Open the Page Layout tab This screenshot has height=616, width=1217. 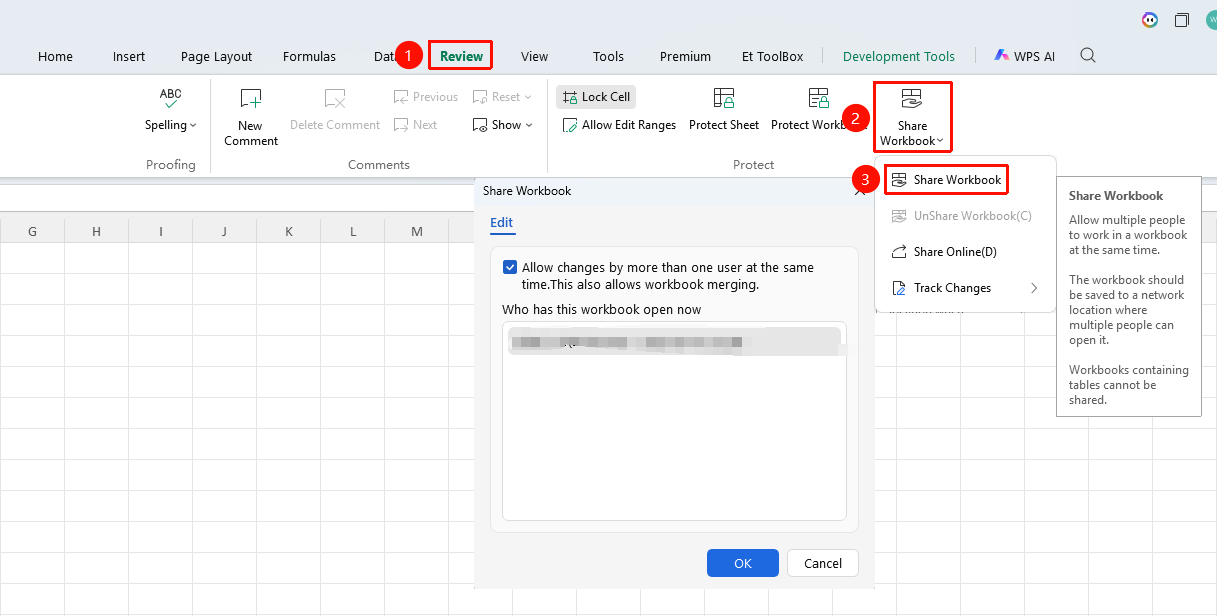(217, 57)
